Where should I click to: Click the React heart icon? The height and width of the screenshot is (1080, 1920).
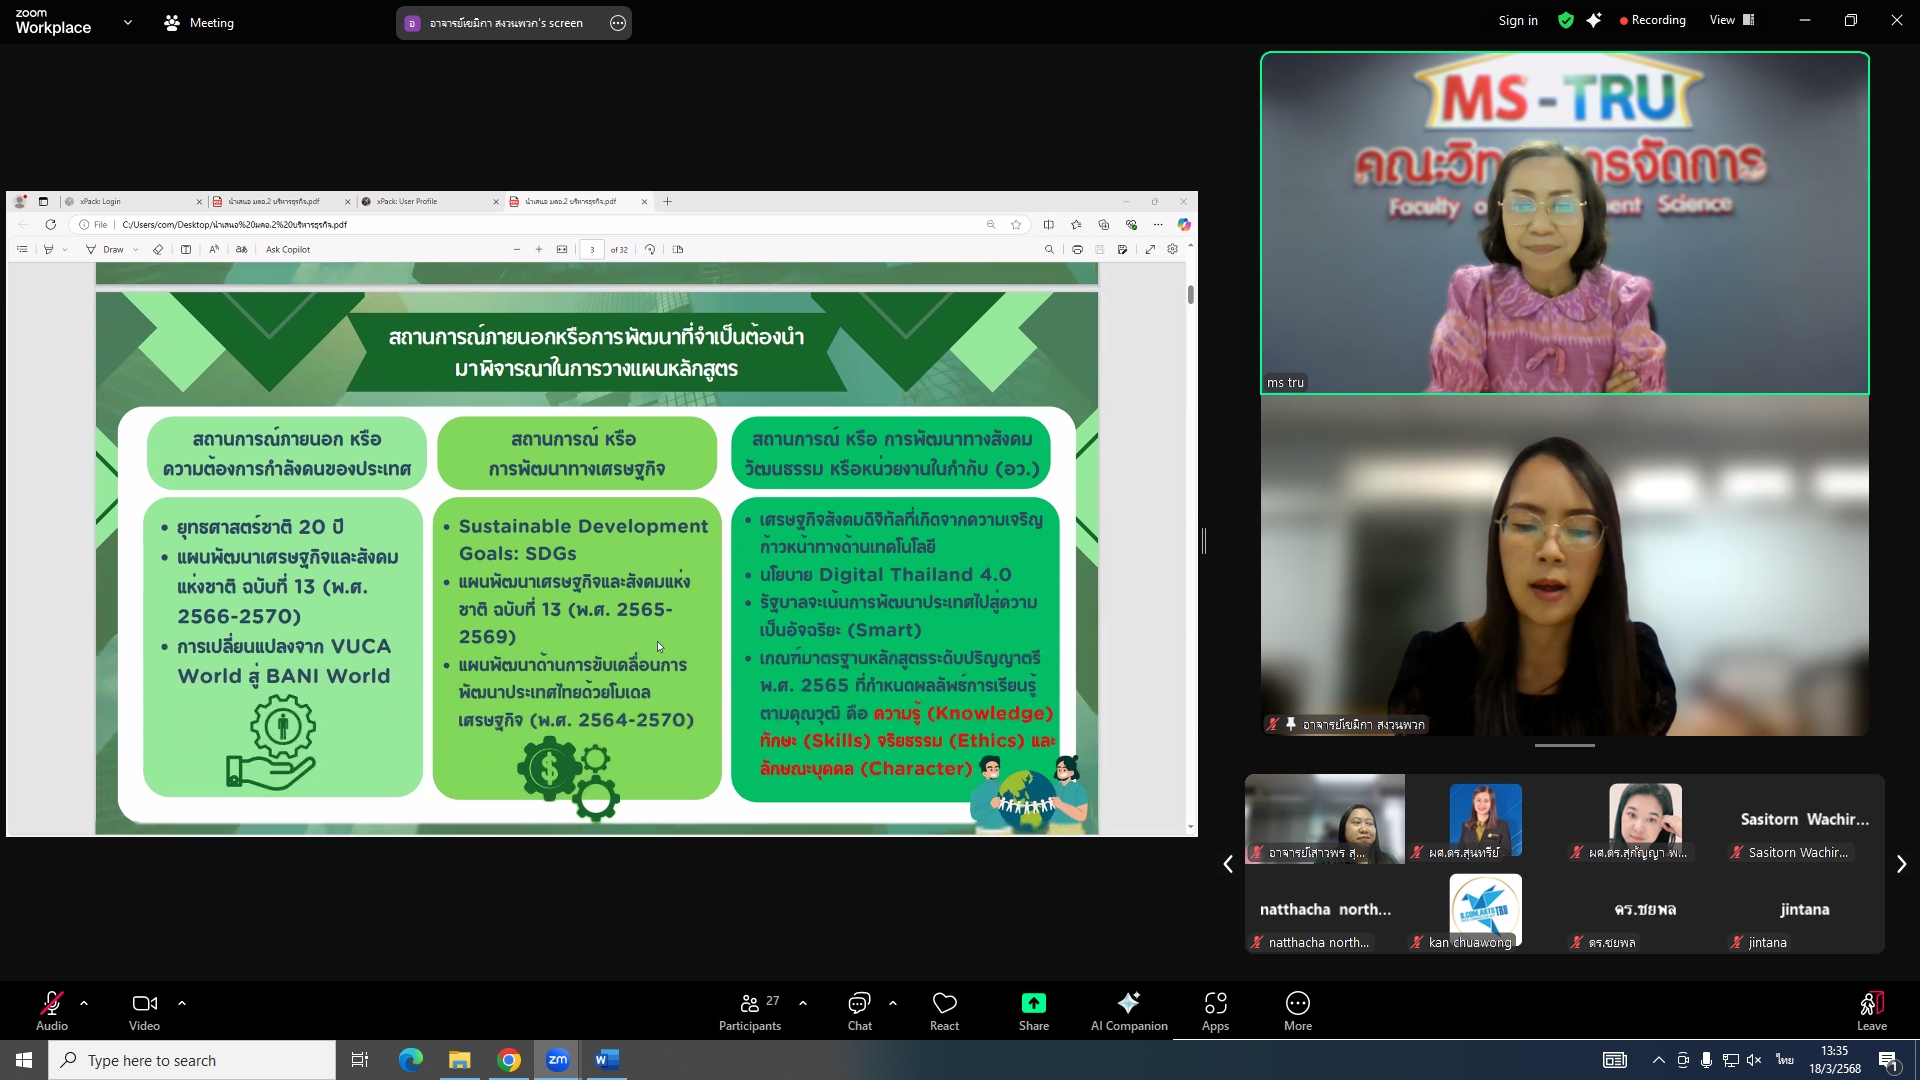coord(944,1003)
